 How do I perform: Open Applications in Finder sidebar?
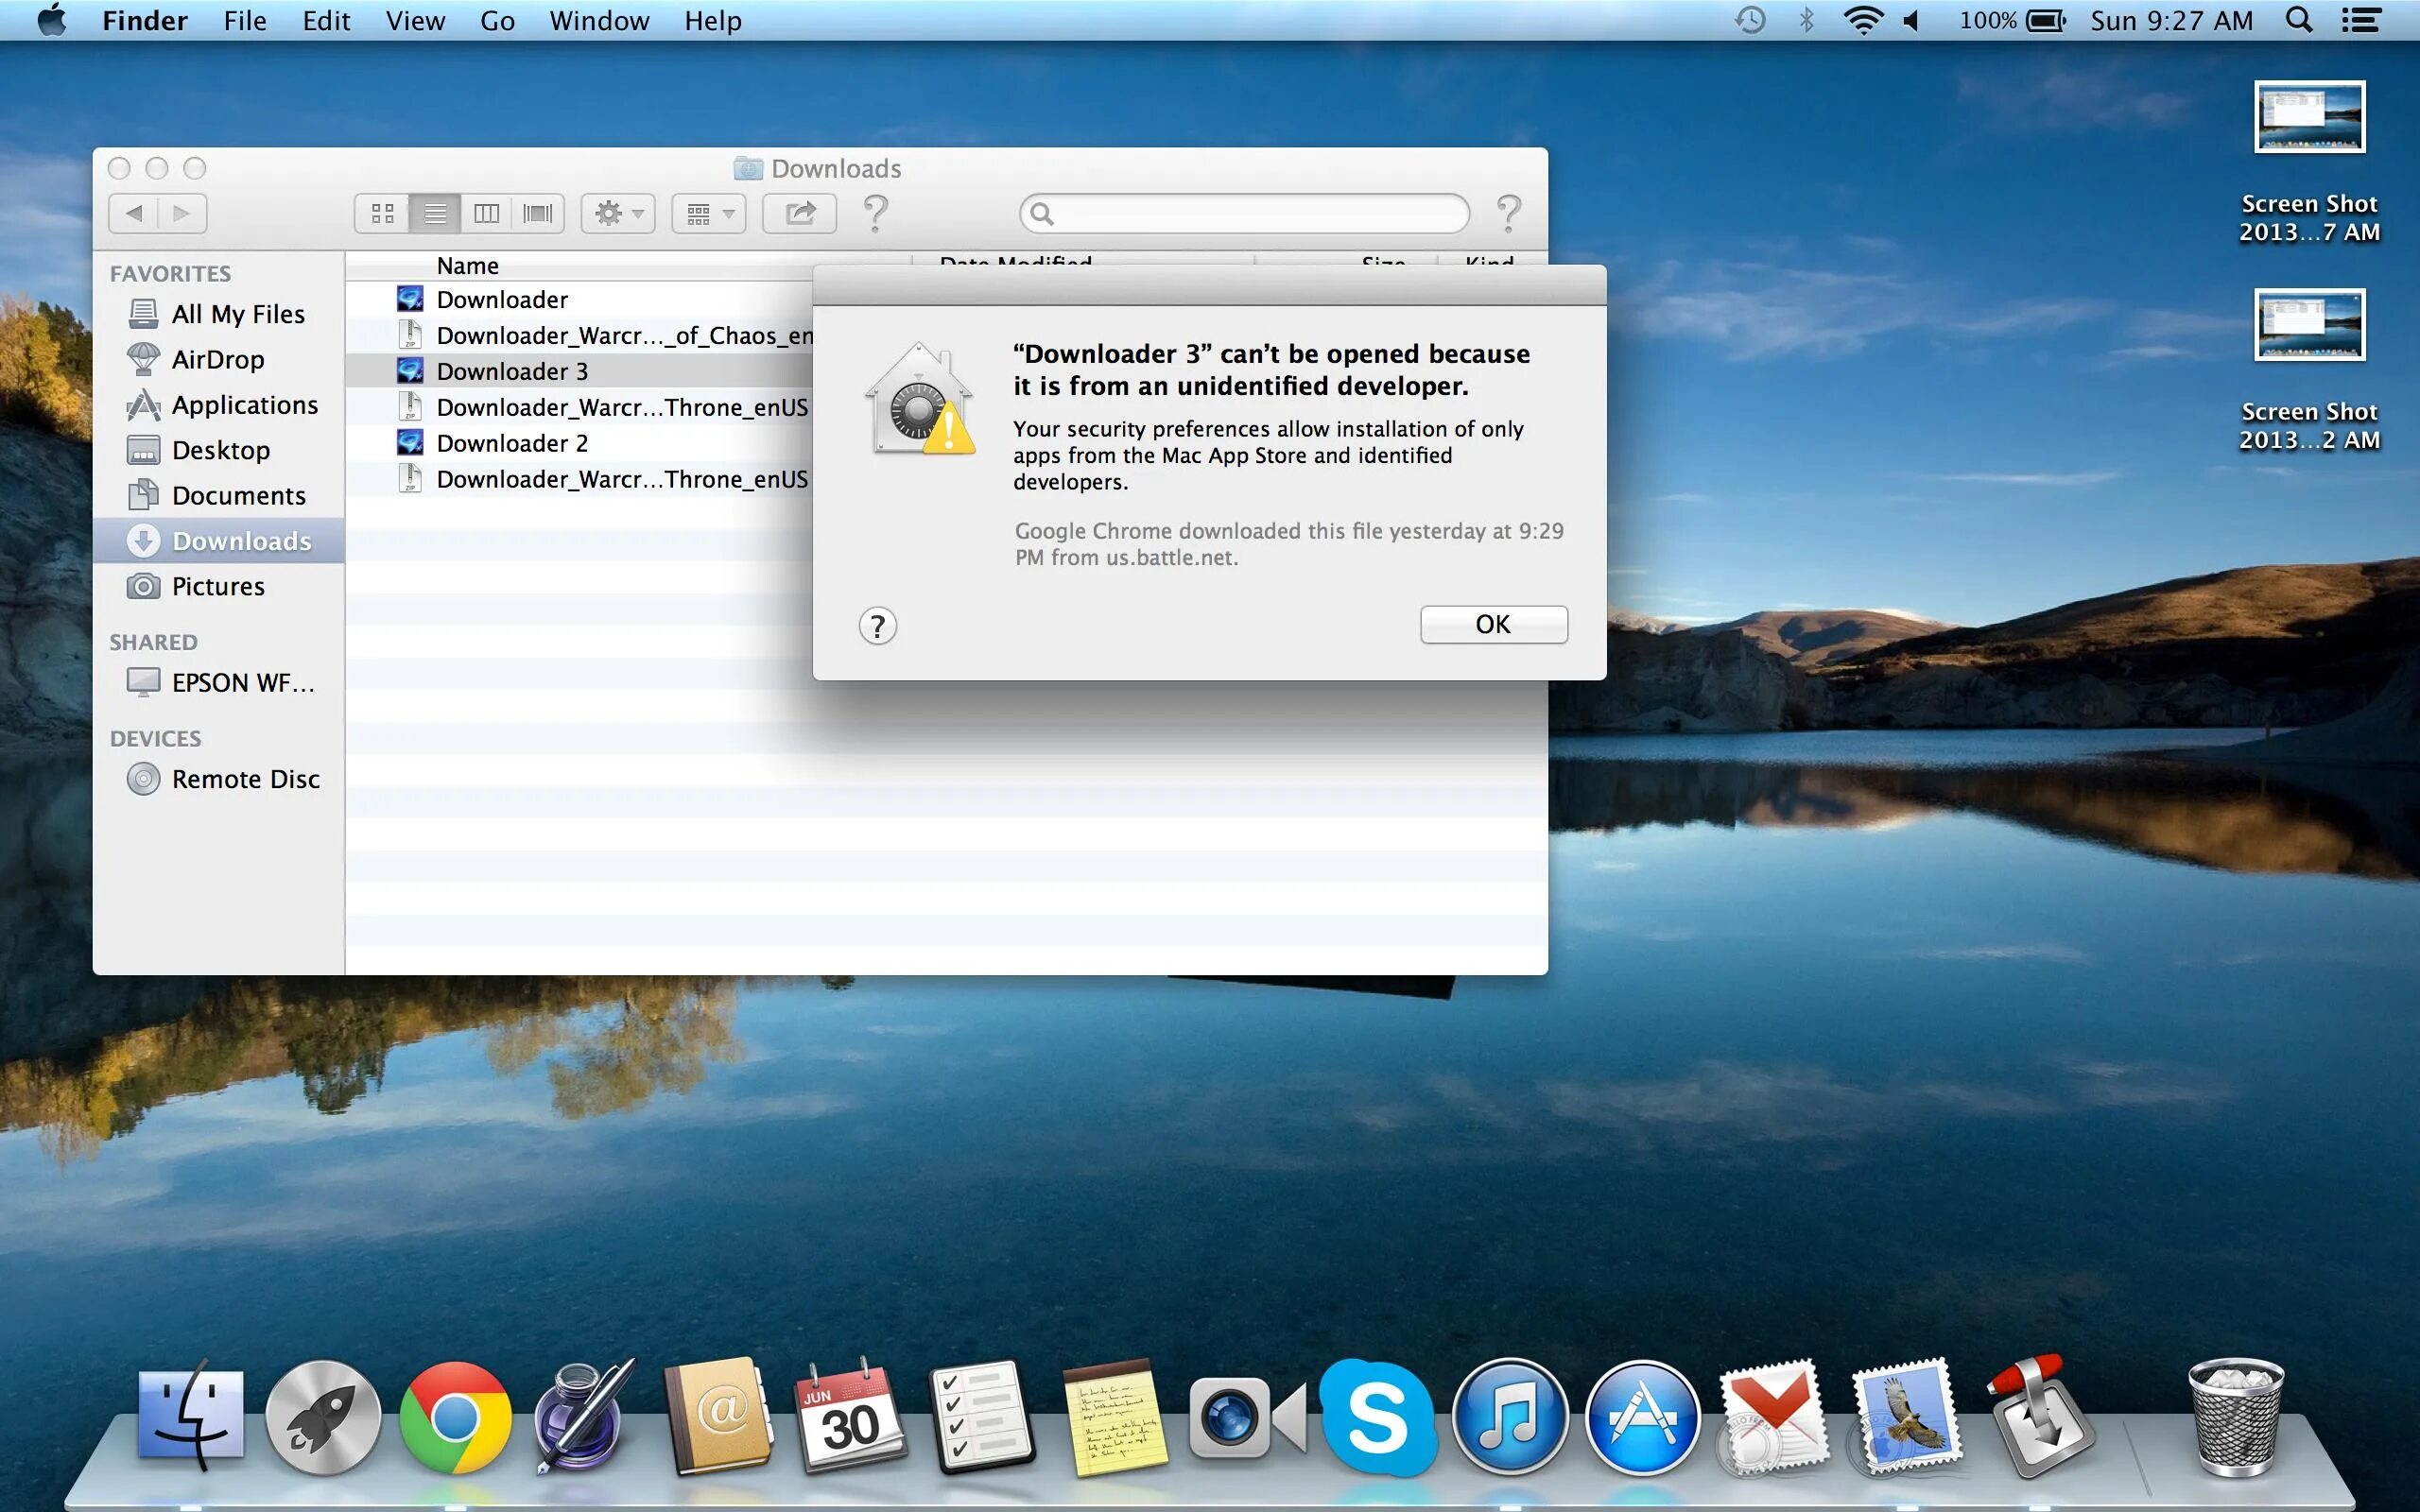pyautogui.click(x=244, y=405)
